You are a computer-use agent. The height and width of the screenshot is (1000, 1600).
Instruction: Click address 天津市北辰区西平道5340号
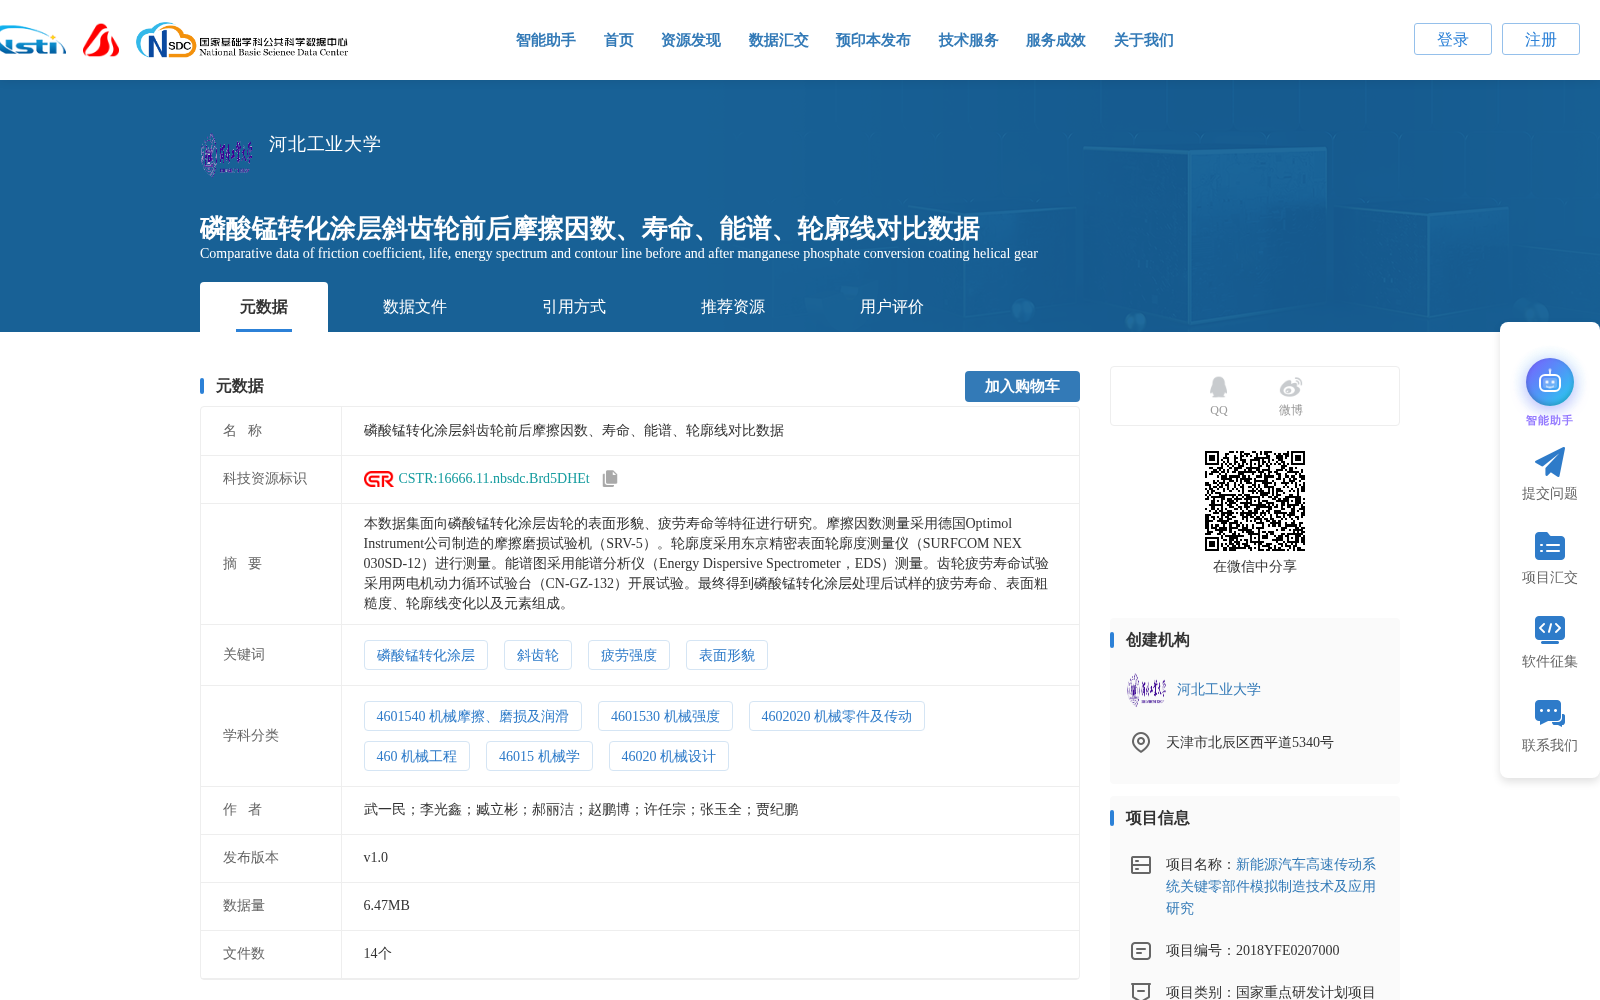click(1250, 742)
